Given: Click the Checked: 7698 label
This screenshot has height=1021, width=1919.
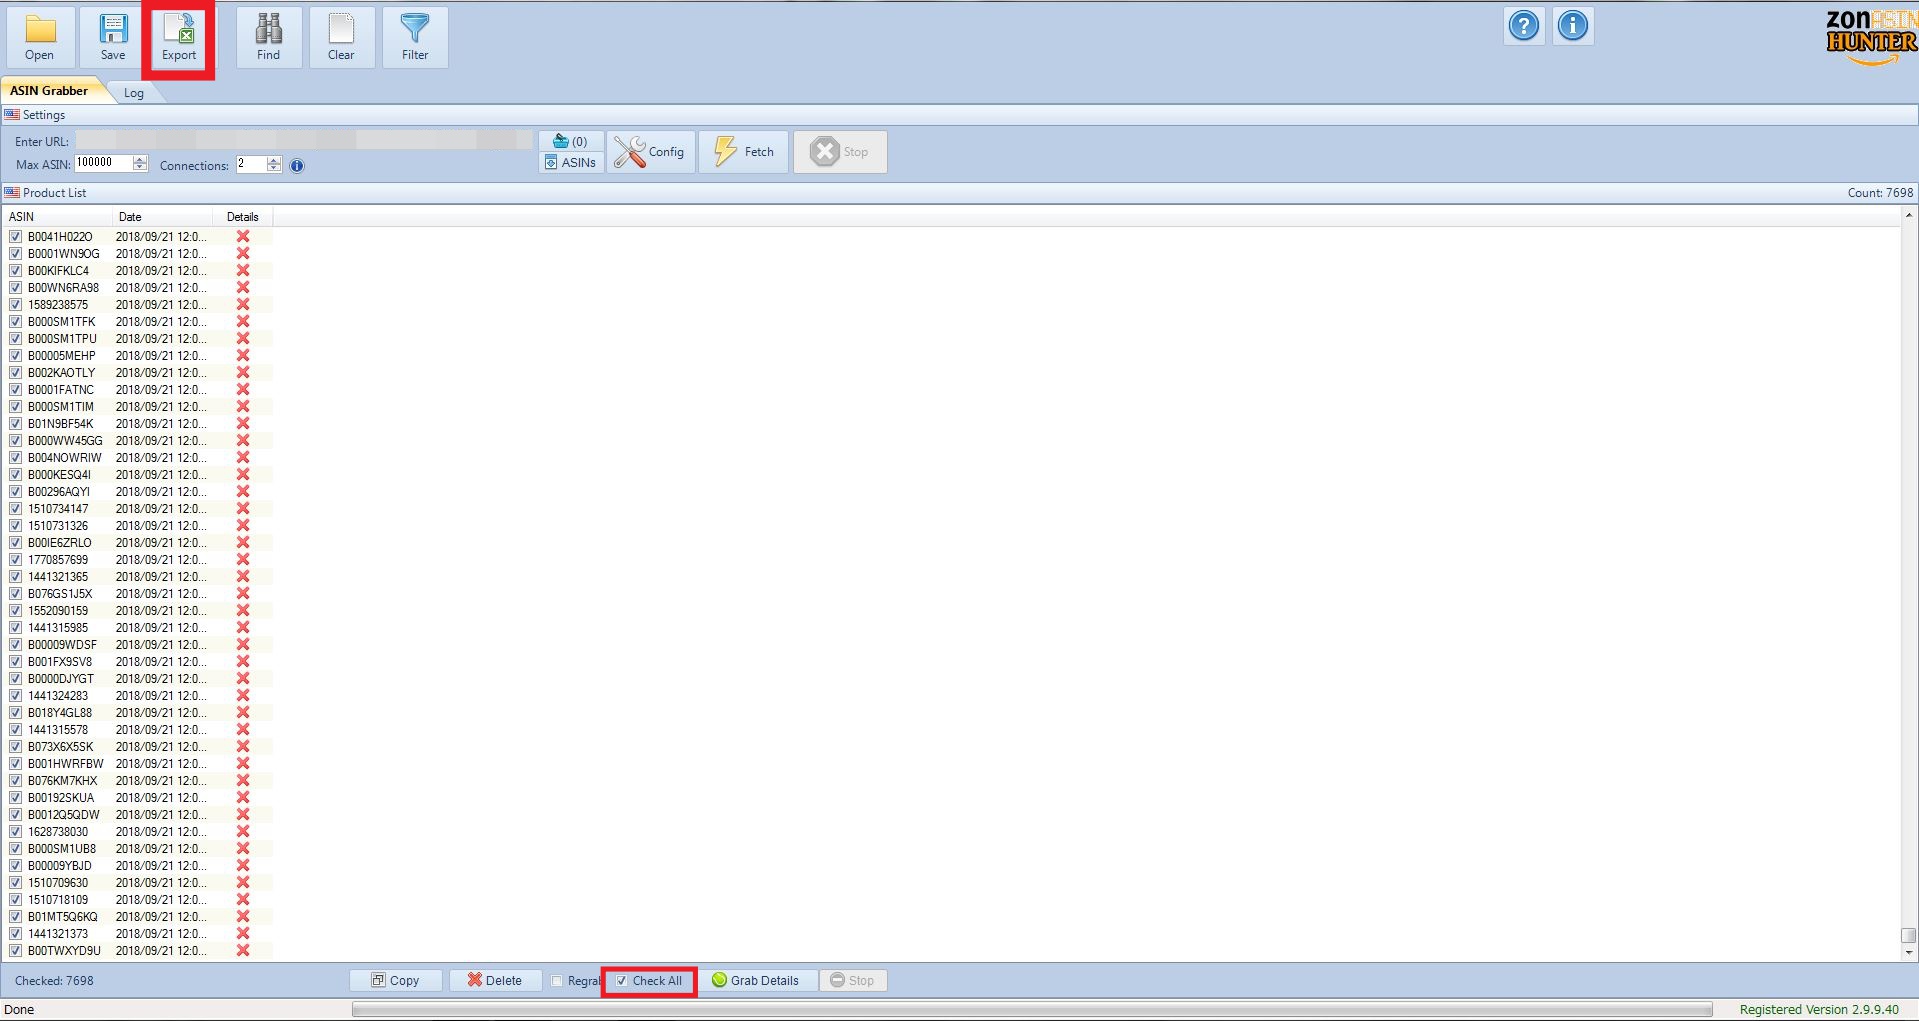Looking at the screenshot, I should tap(54, 981).
